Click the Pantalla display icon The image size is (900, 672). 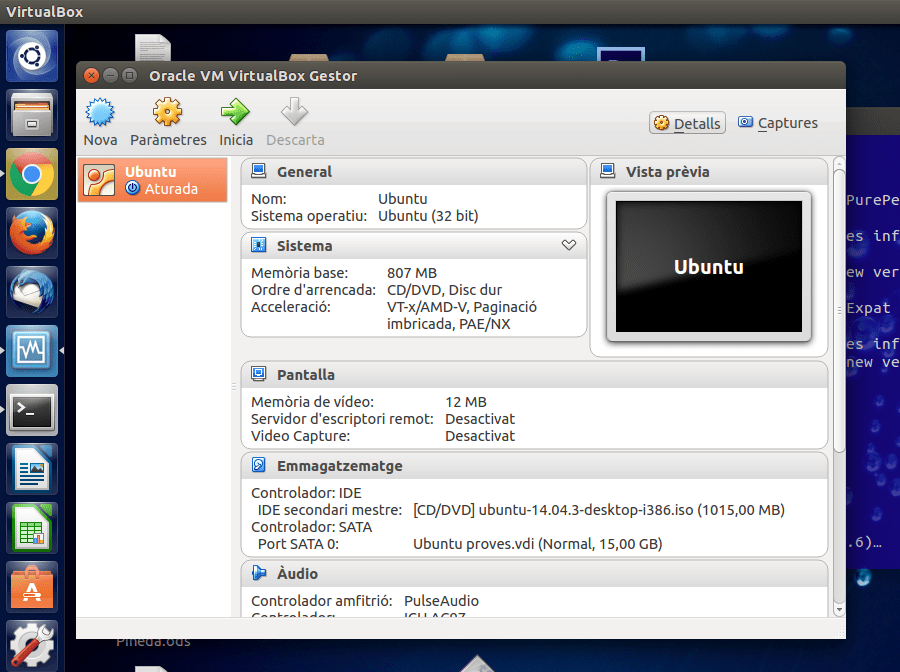tap(259, 374)
